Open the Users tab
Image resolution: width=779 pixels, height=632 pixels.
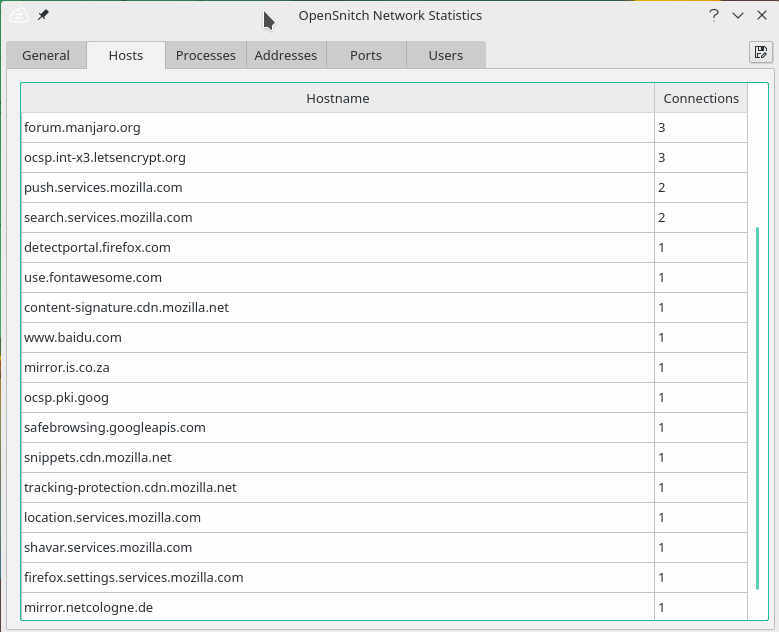446,55
